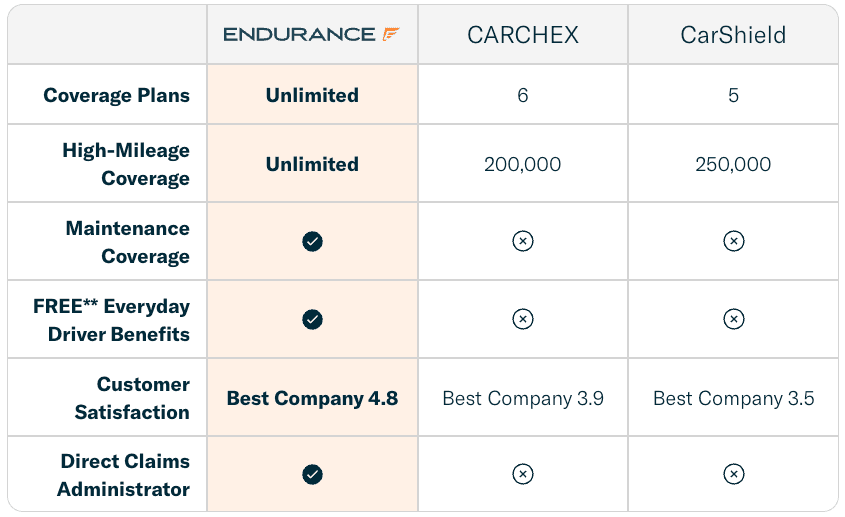Click Best Company 3.5 rating text
Screen dimensions: 845x517
pyautogui.click(x=733, y=398)
